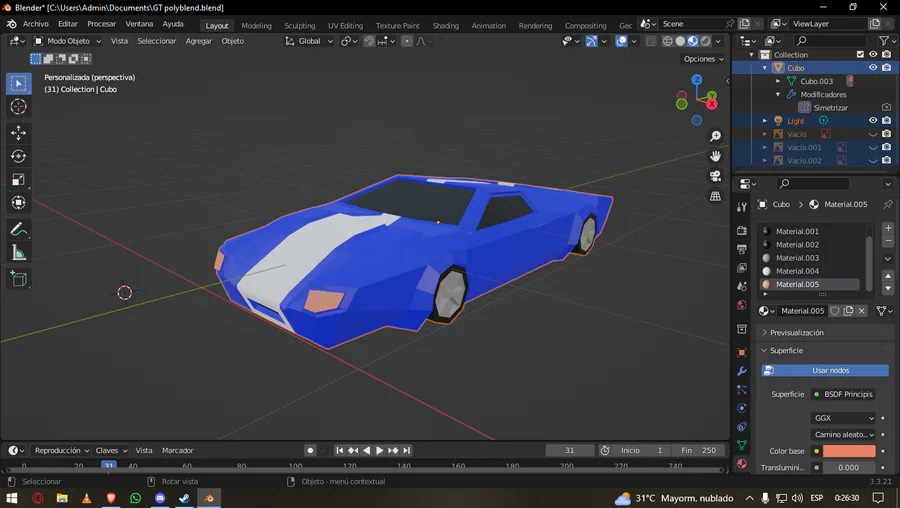Open Camino aleatorio subsurface dropdown

click(x=843, y=435)
